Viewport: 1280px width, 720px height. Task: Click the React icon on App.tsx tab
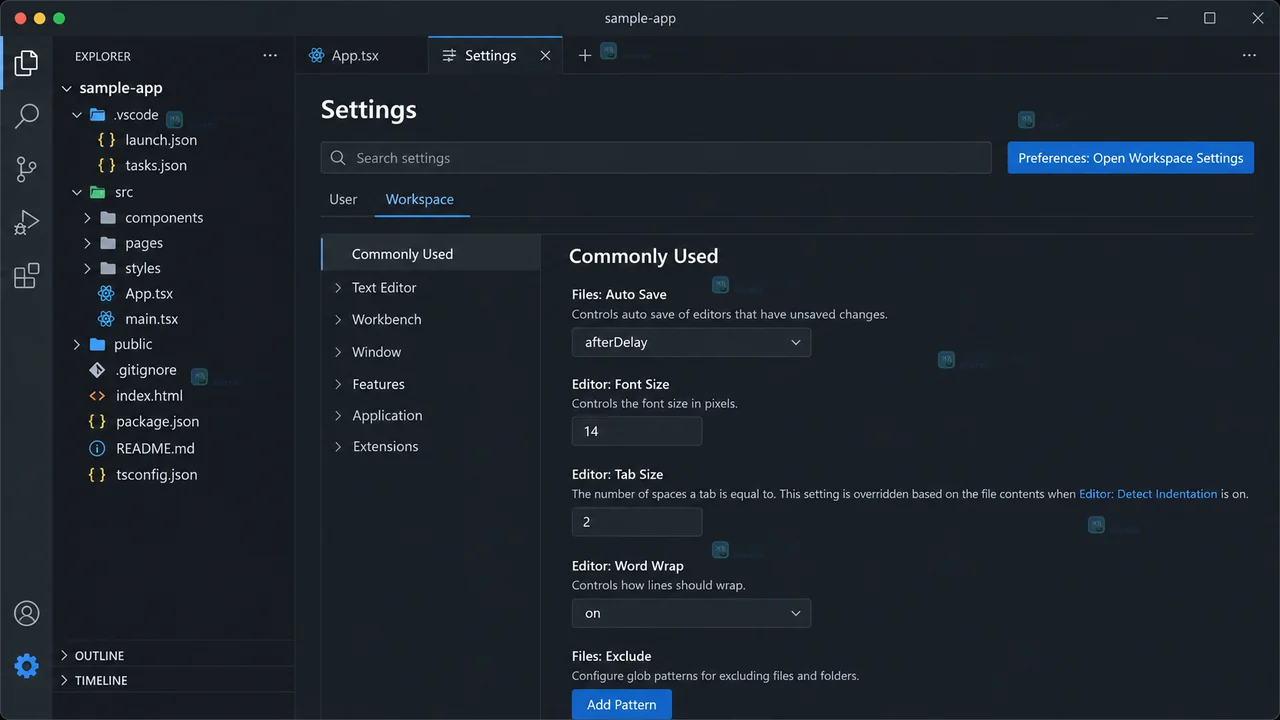pos(317,56)
